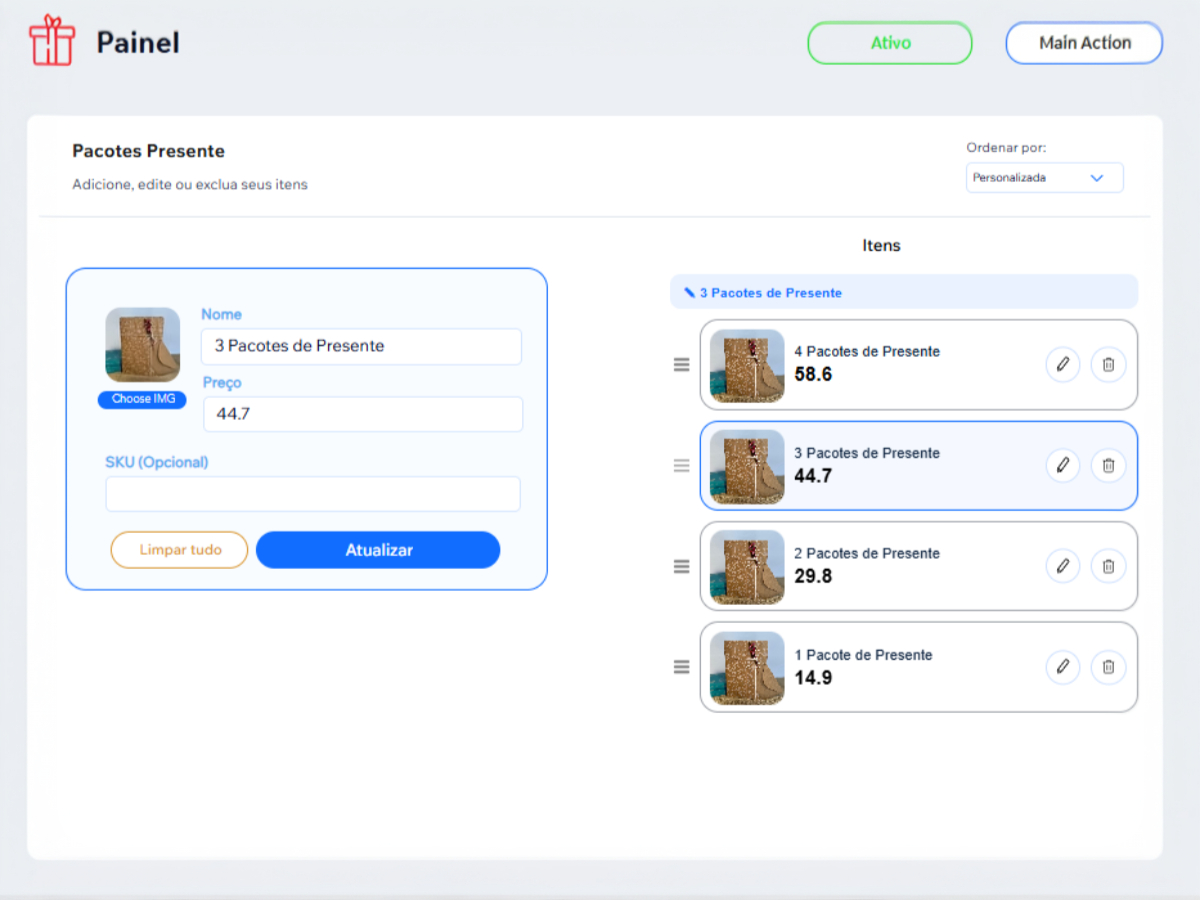
Task: Focus the Preço input field
Action: coord(363,414)
